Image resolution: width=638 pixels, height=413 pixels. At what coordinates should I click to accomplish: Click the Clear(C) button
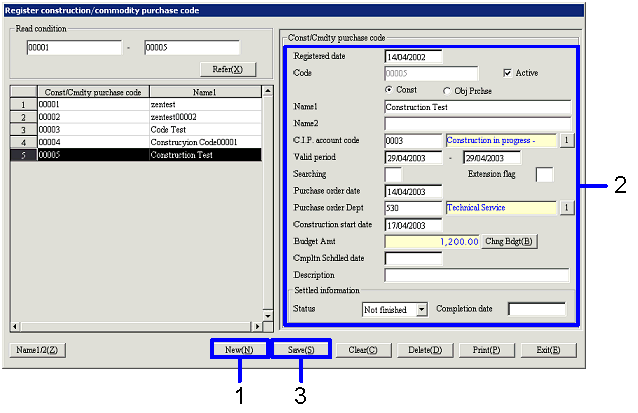click(x=363, y=350)
